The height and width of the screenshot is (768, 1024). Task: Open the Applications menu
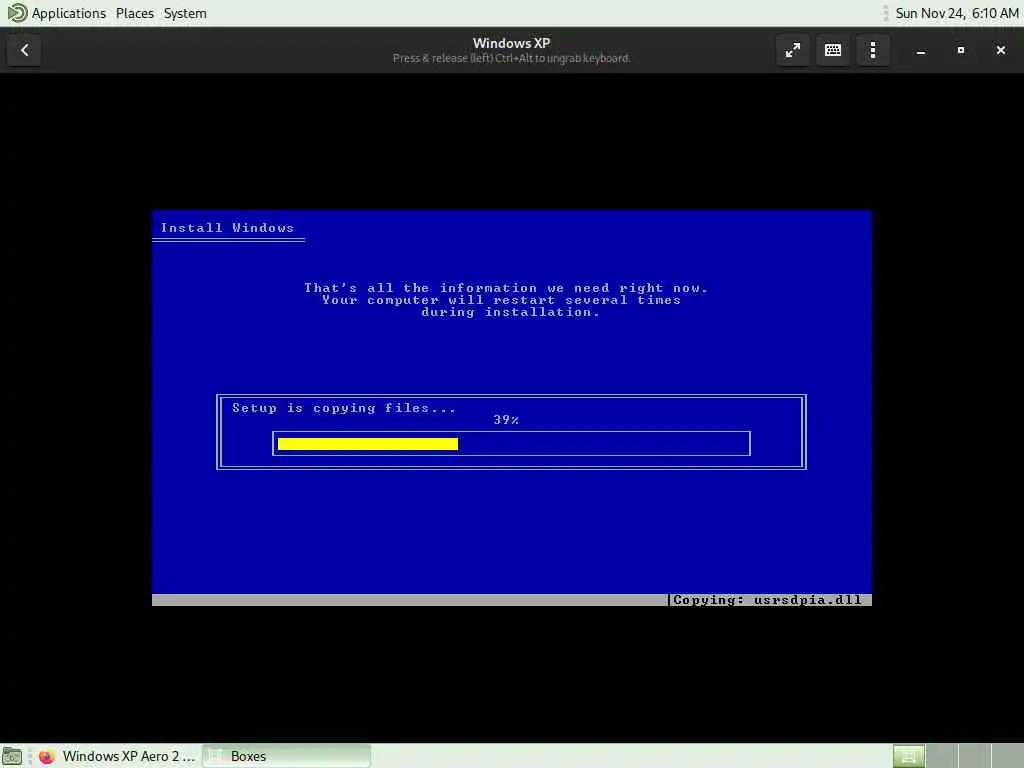[69, 13]
